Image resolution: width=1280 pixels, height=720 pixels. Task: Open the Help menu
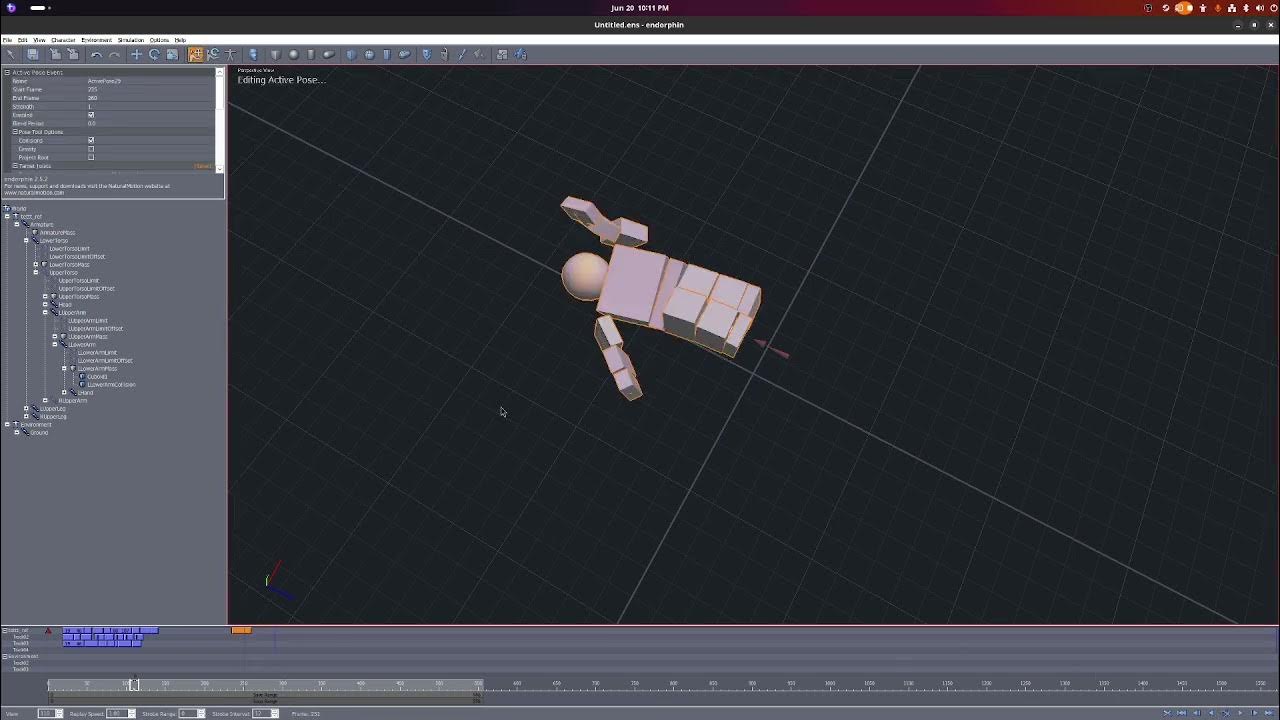[x=180, y=40]
